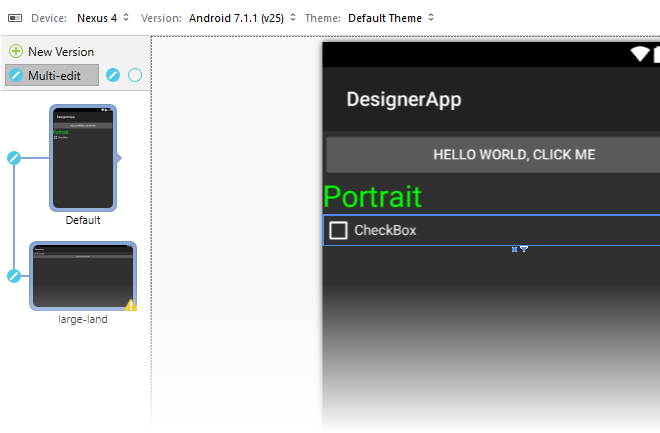660x433 pixels.
Task: Click the DesignerApp action bar title
Action: pos(404,100)
